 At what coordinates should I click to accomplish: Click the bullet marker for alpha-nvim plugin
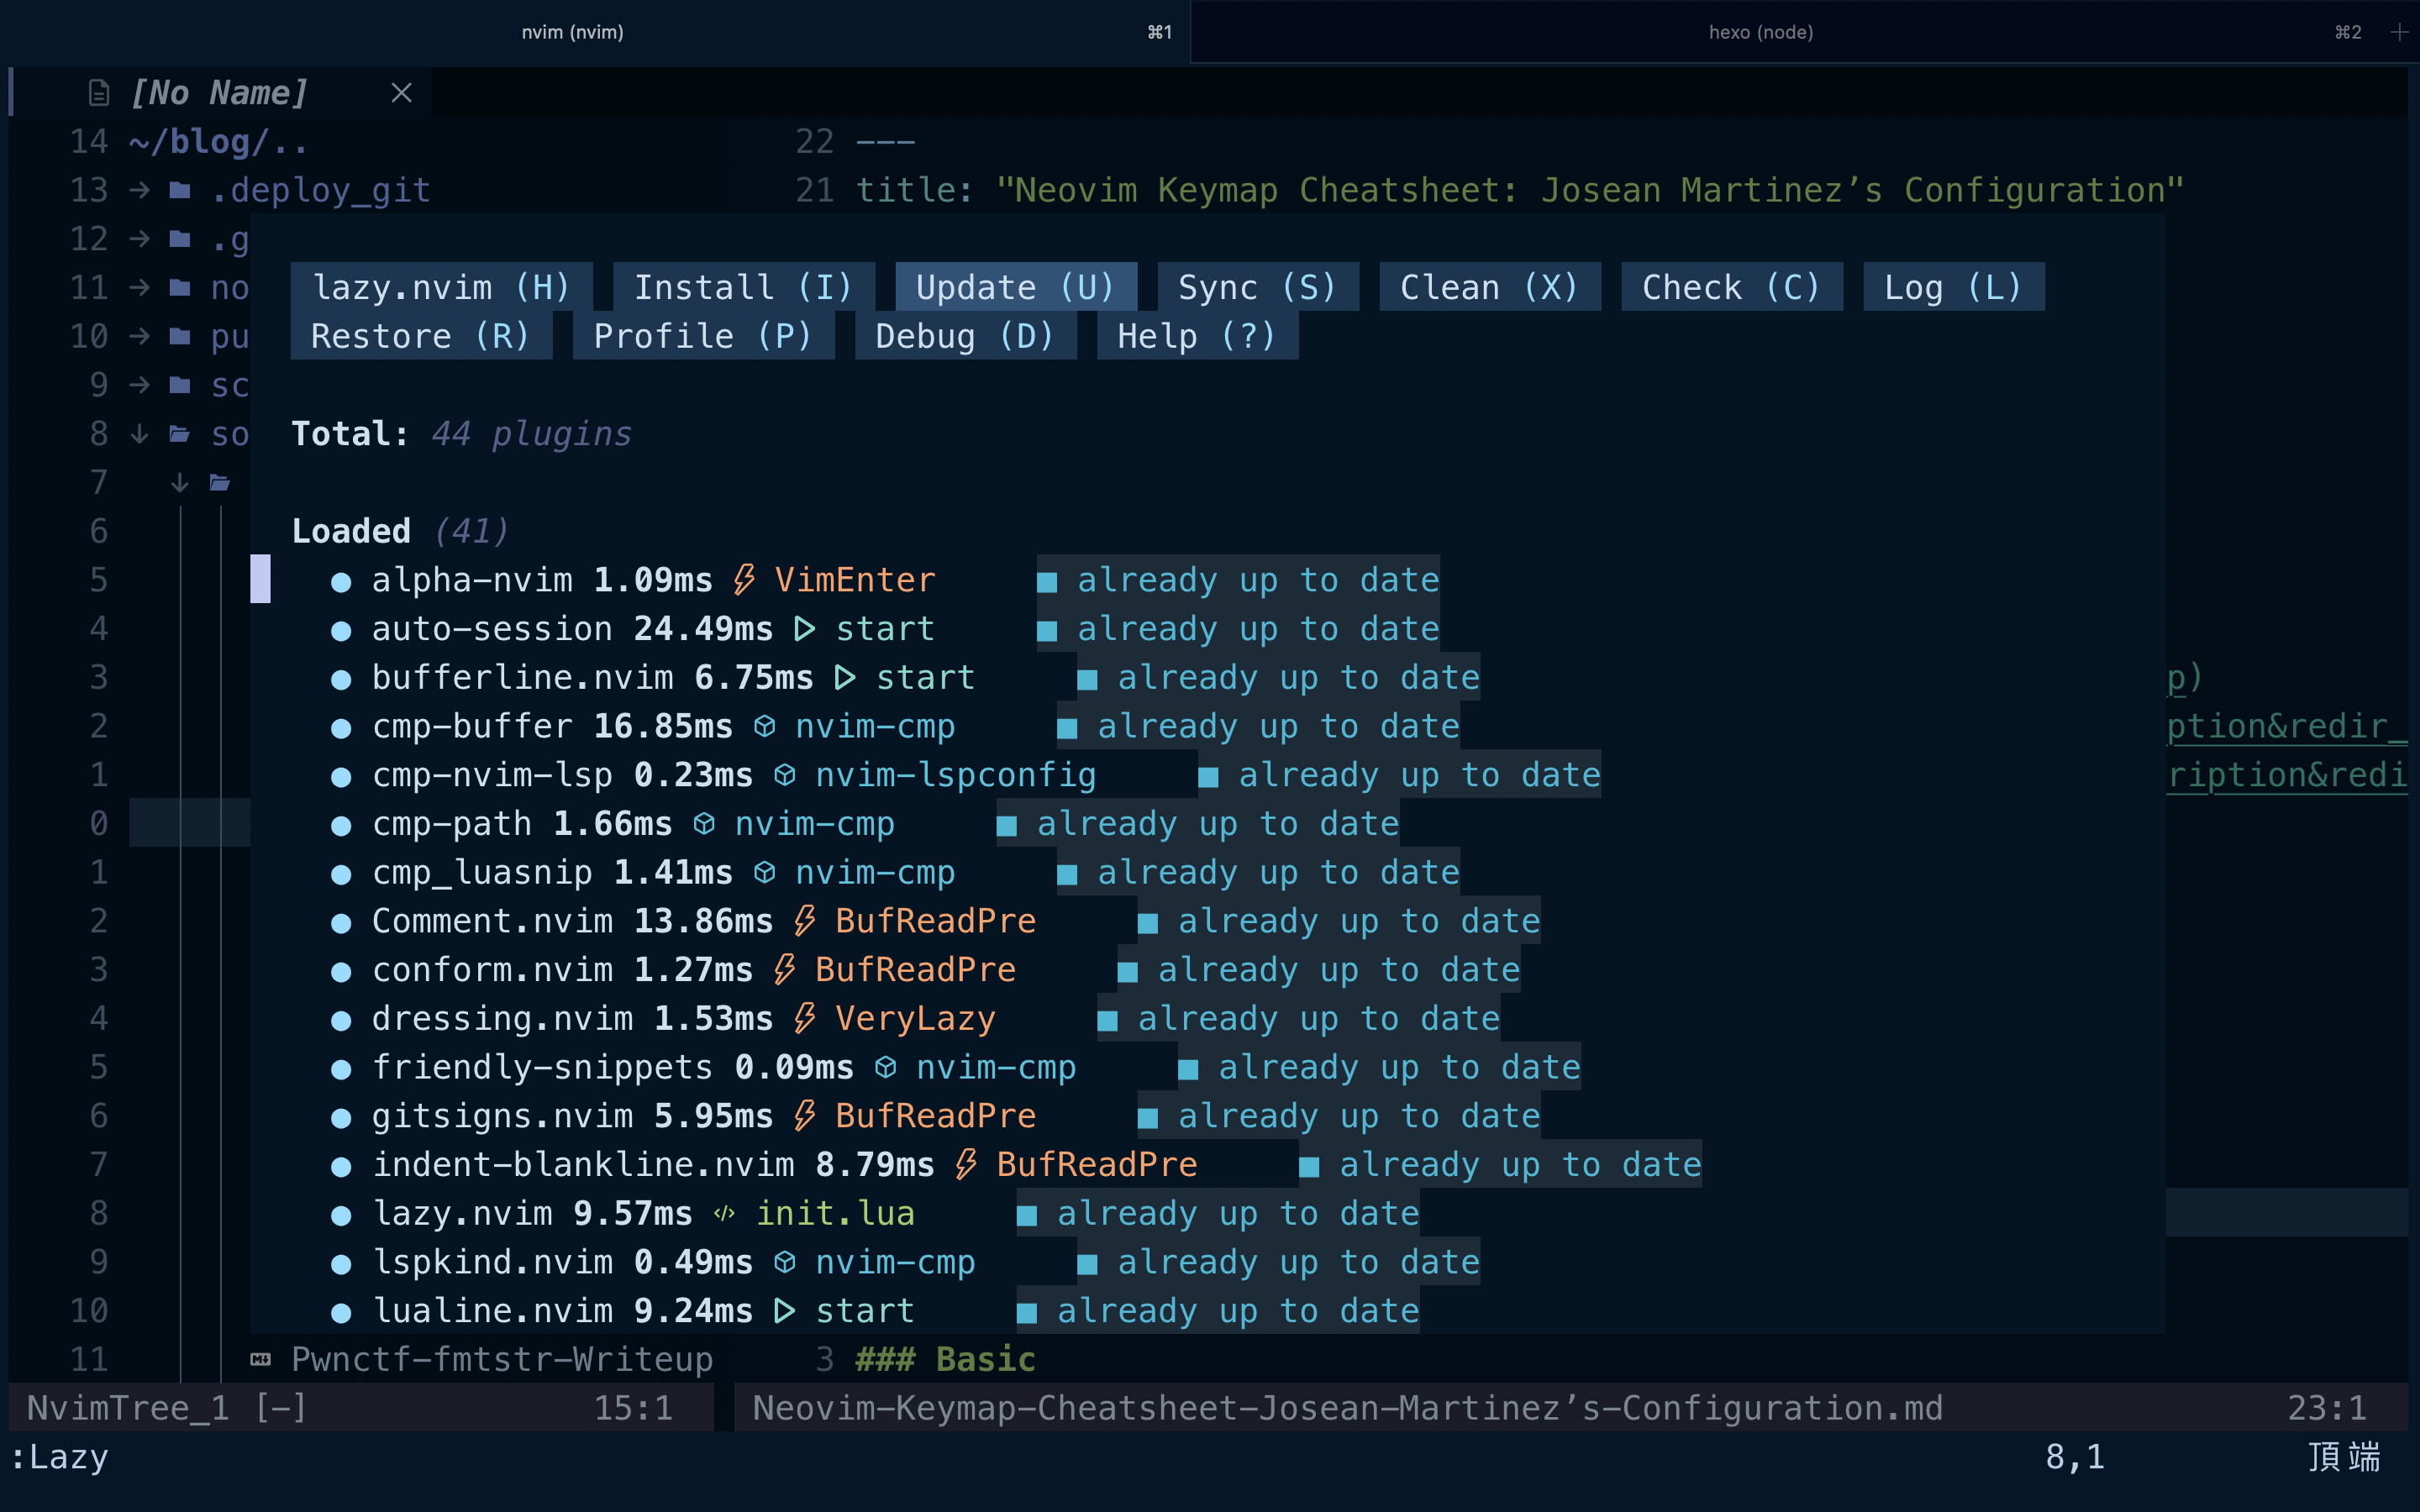tap(341, 581)
